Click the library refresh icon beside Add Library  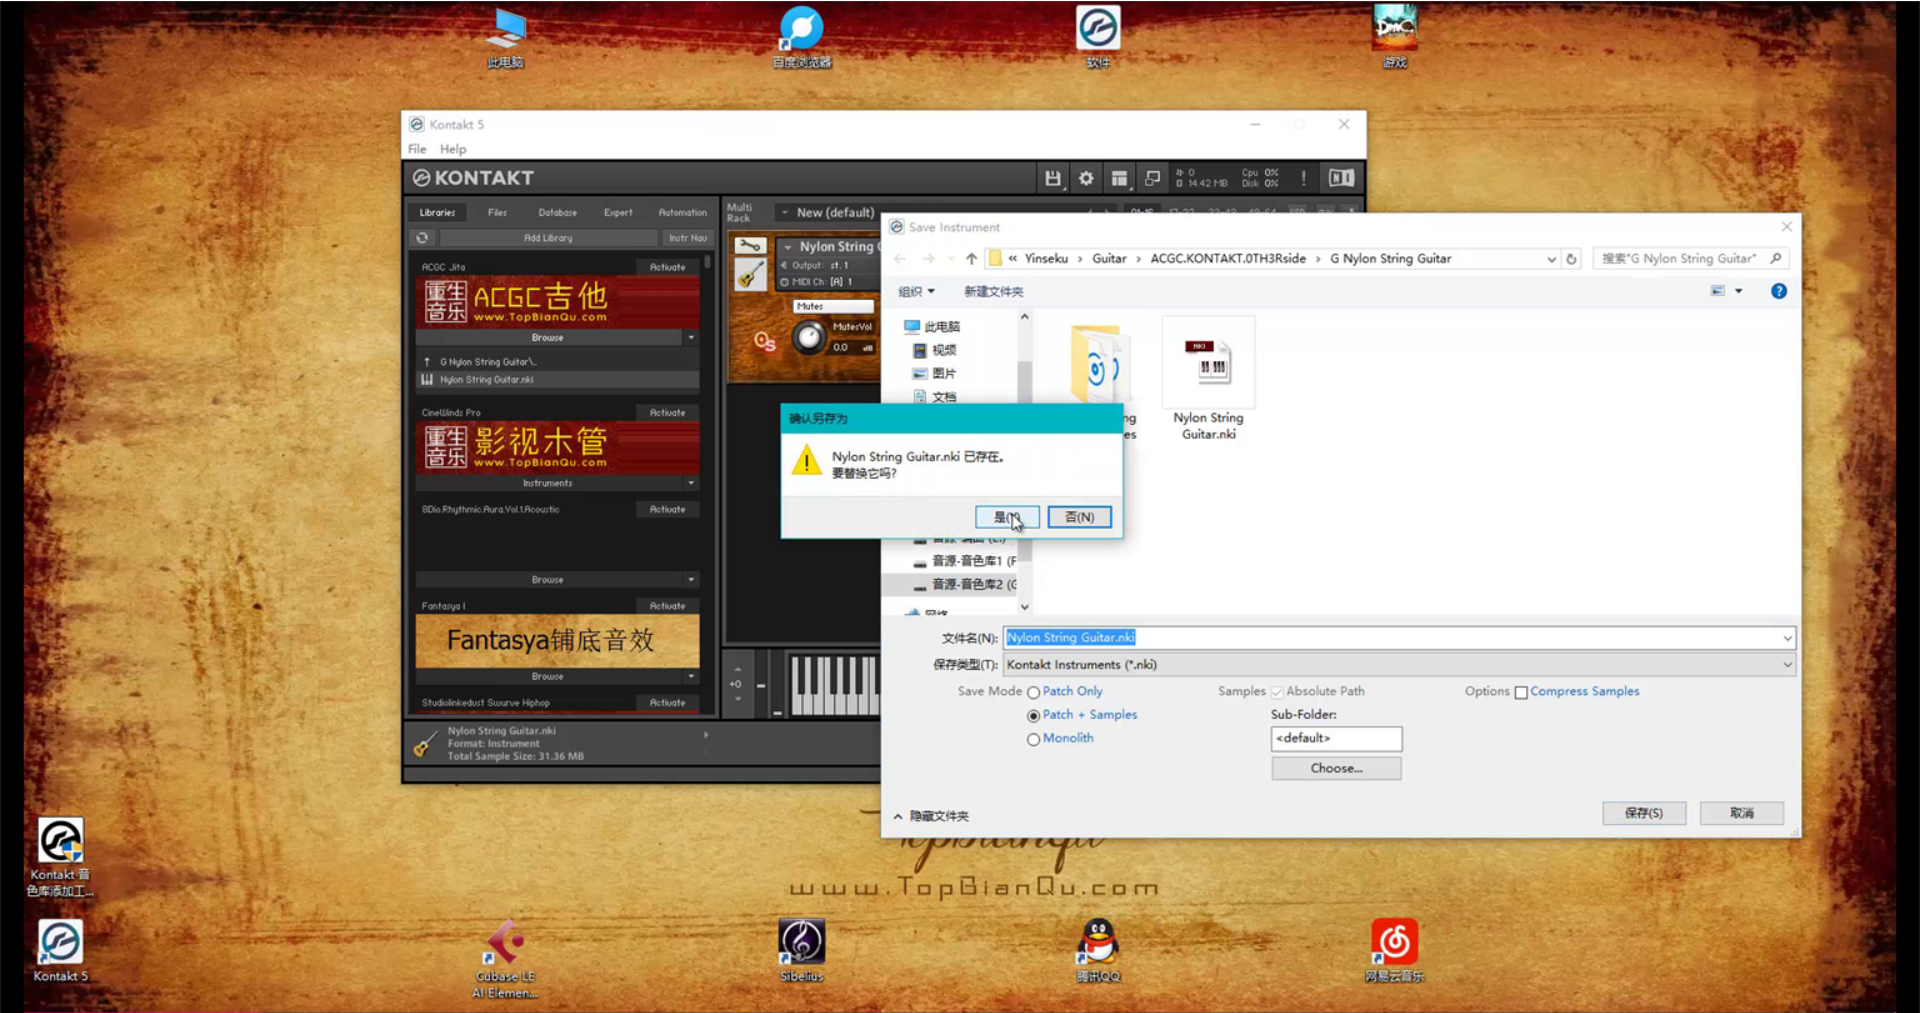422,238
